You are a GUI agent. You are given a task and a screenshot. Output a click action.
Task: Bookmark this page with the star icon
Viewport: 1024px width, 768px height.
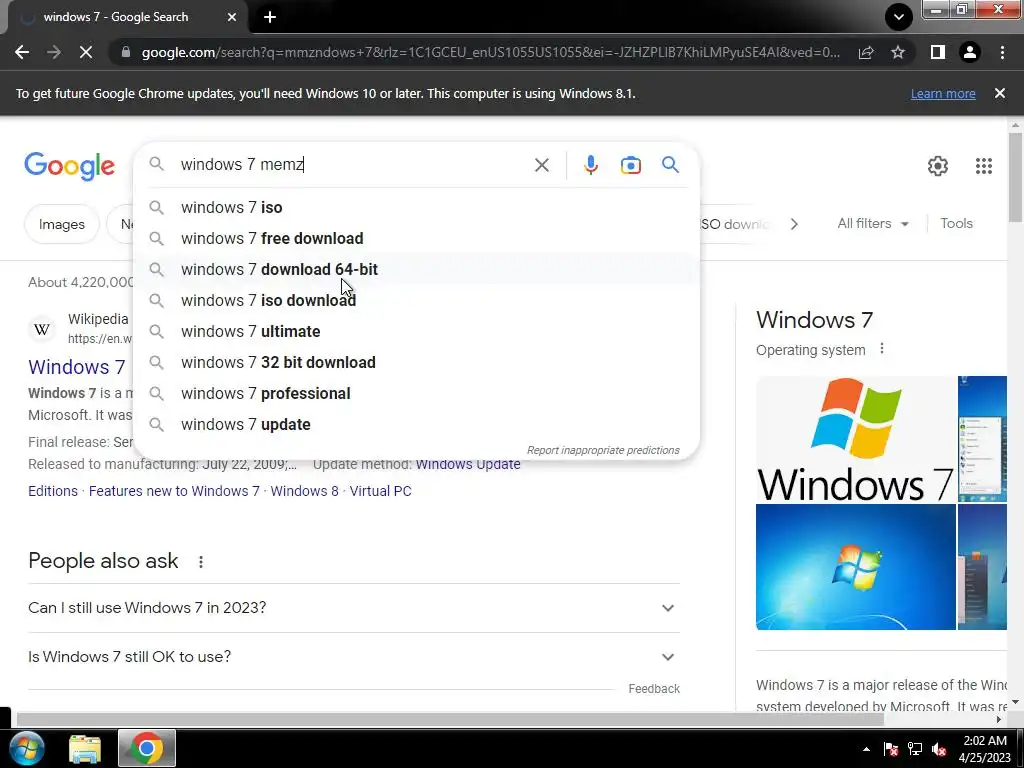point(898,52)
